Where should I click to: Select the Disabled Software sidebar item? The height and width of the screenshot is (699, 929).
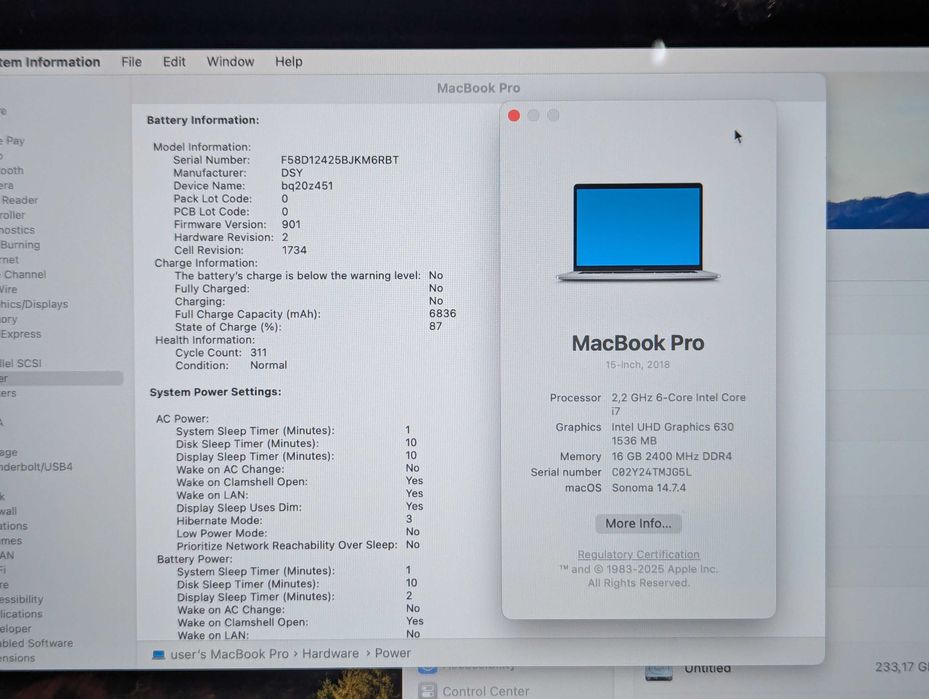pyautogui.click(x=36, y=643)
